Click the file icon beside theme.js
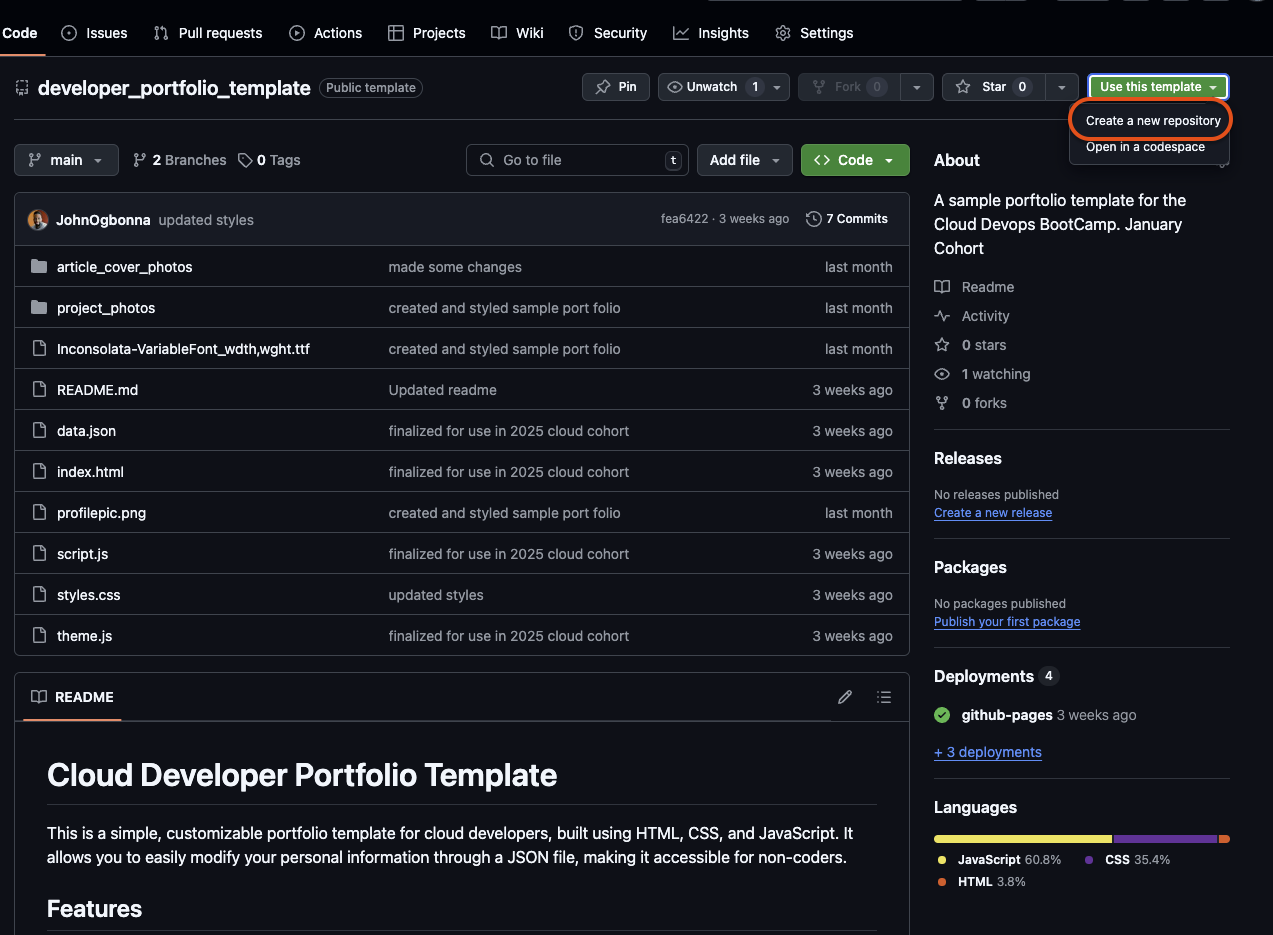Viewport: 1273px width, 935px height. [39, 636]
